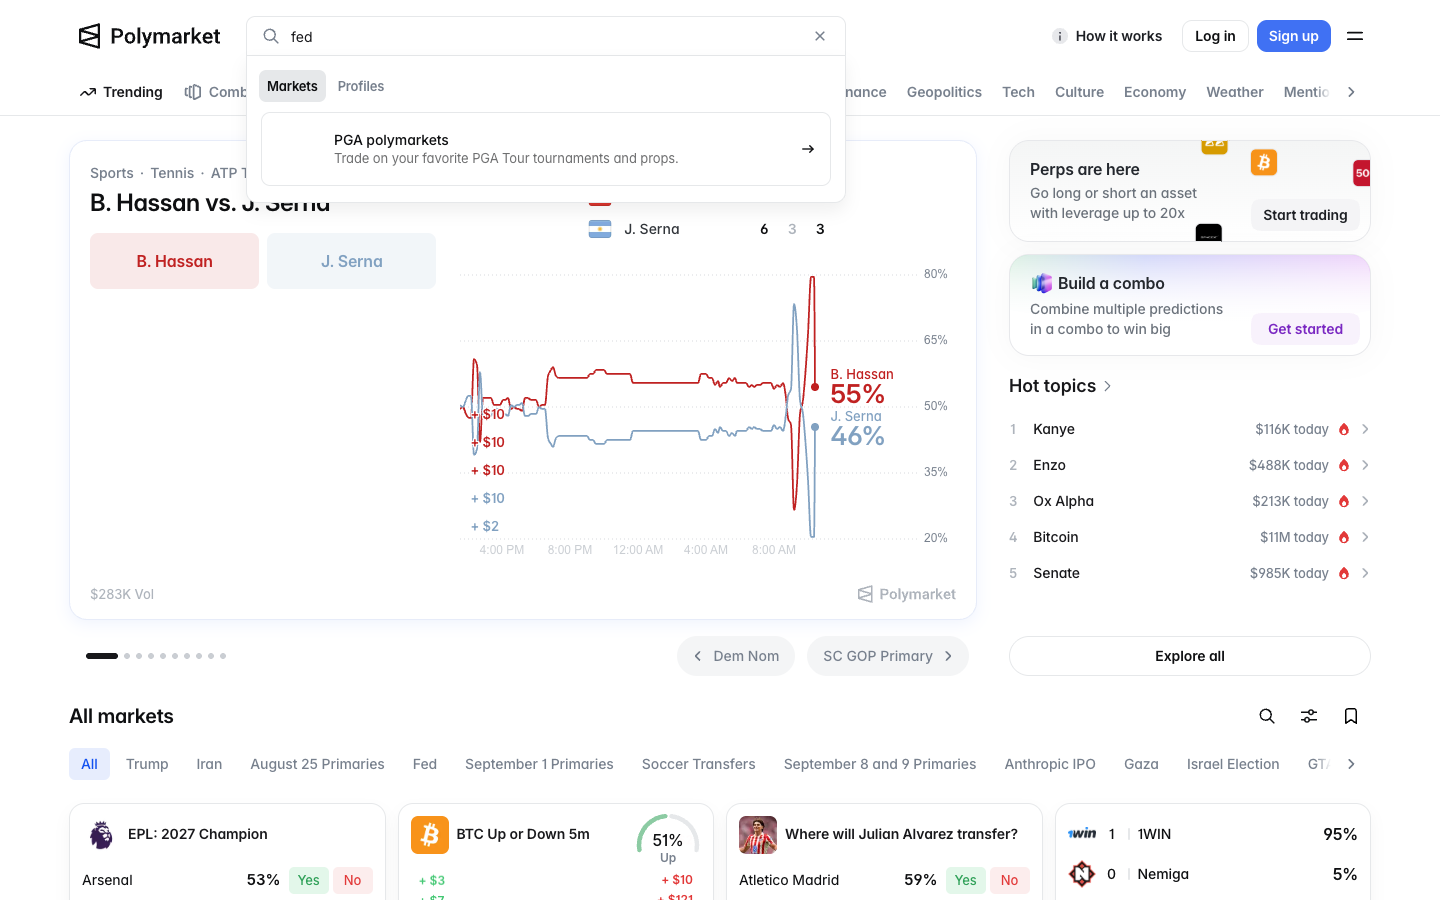
Task: Pick B. Hassan outcome button
Action: (x=174, y=261)
